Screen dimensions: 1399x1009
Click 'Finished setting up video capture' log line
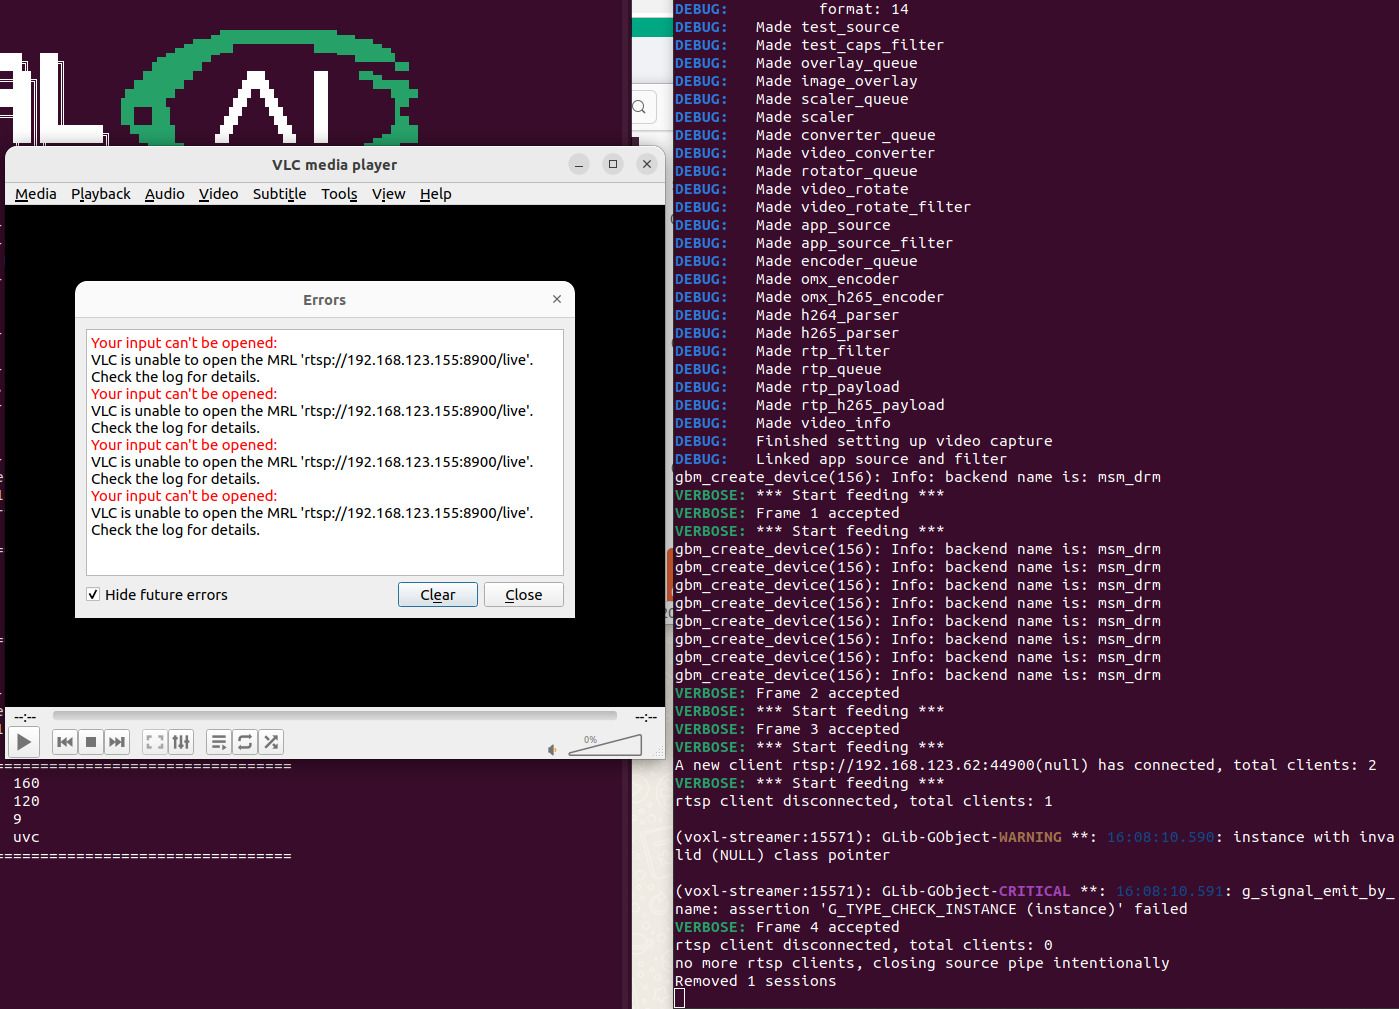pyautogui.click(x=904, y=441)
